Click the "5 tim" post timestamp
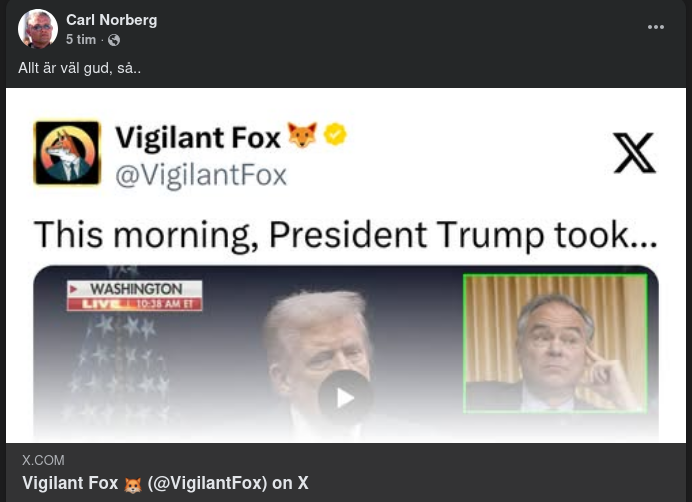 click(81, 40)
